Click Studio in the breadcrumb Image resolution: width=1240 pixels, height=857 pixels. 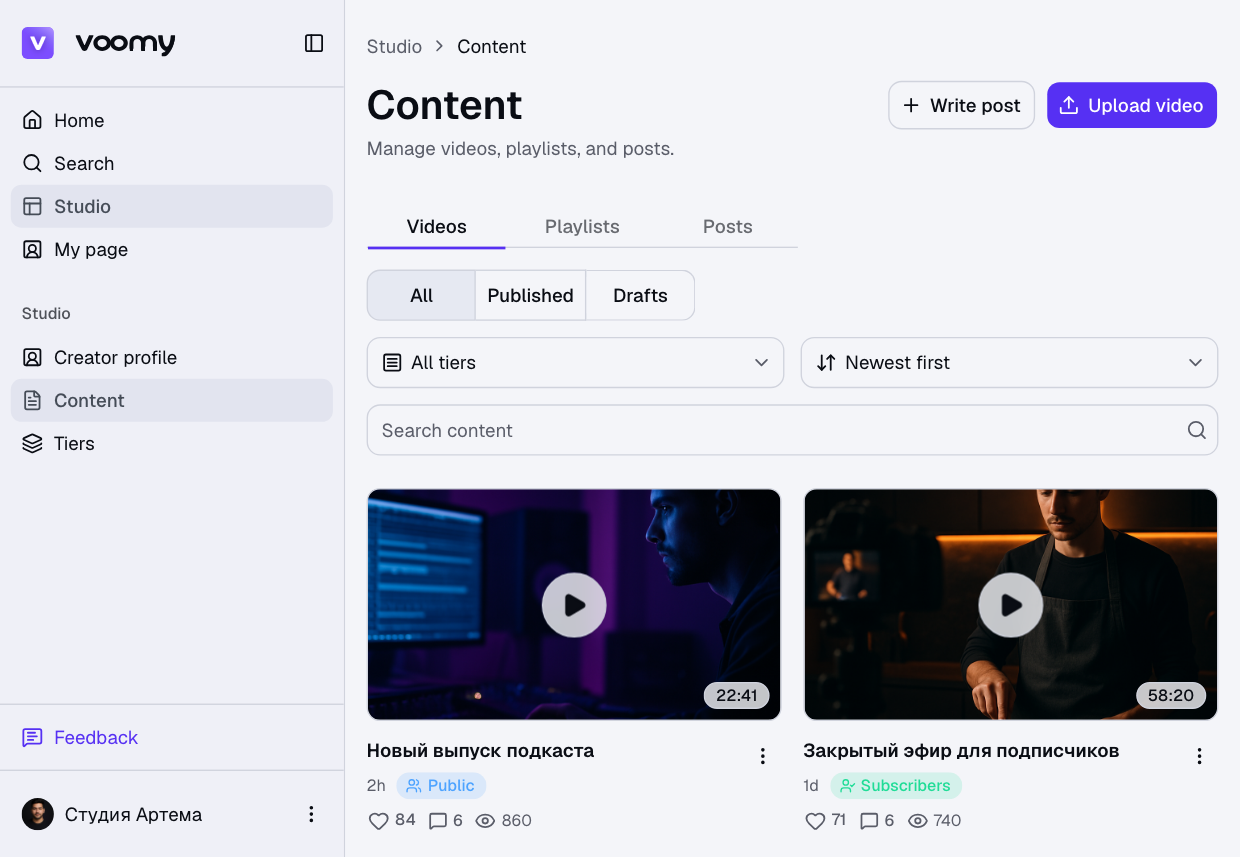coord(394,46)
